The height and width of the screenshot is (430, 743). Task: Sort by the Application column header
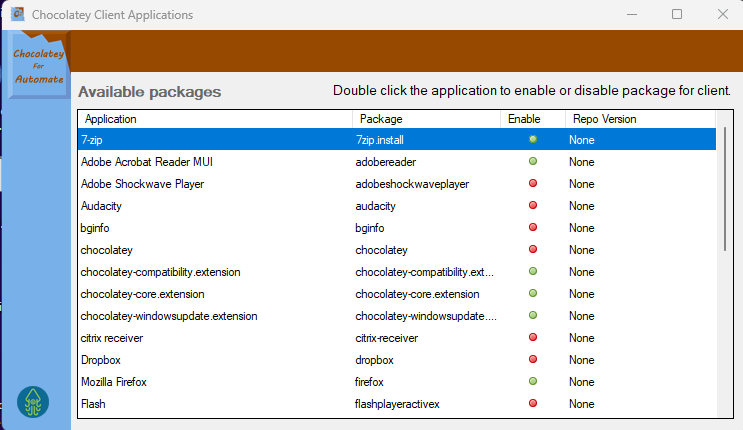(214, 119)
